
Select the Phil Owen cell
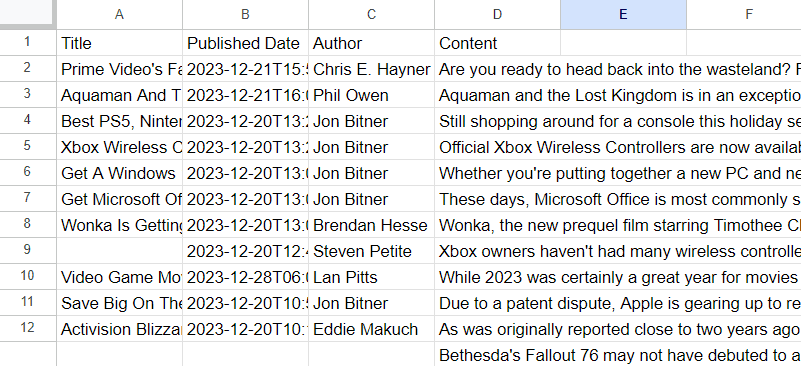[371, 95]
